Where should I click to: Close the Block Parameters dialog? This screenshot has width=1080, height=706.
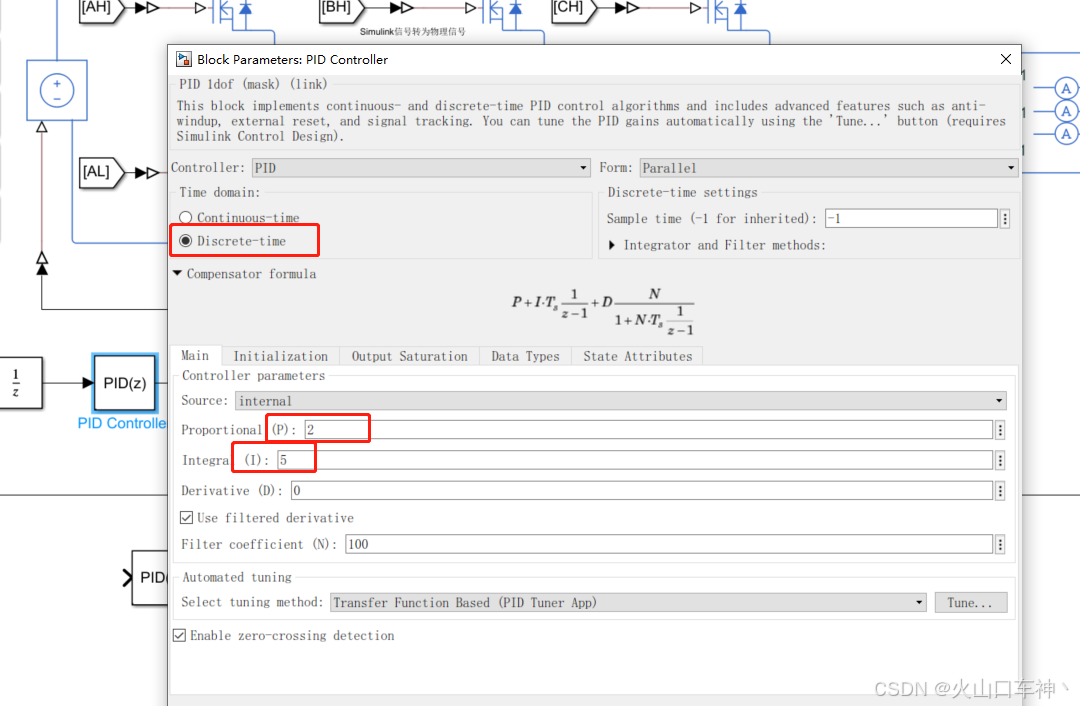pyautogui.click(x=1006, y=59)
